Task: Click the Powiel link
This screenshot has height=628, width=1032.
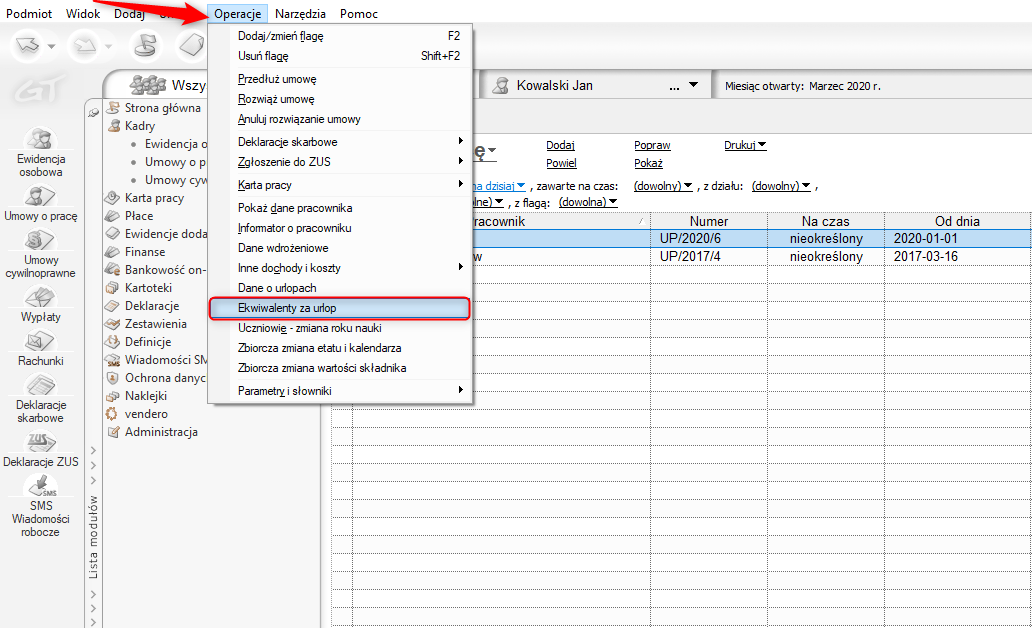Action: pyautogui.click(x=561, y=163)
